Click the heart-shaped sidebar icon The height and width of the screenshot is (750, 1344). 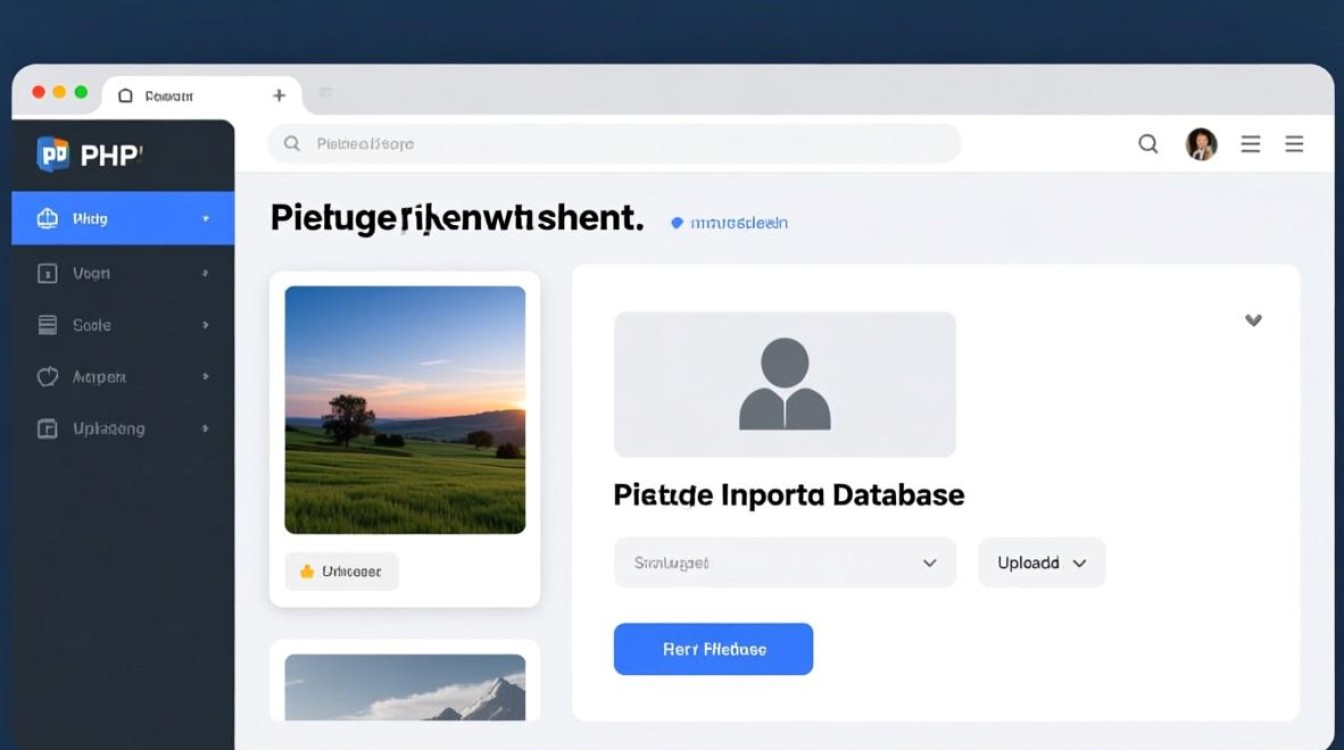(47, 377)
